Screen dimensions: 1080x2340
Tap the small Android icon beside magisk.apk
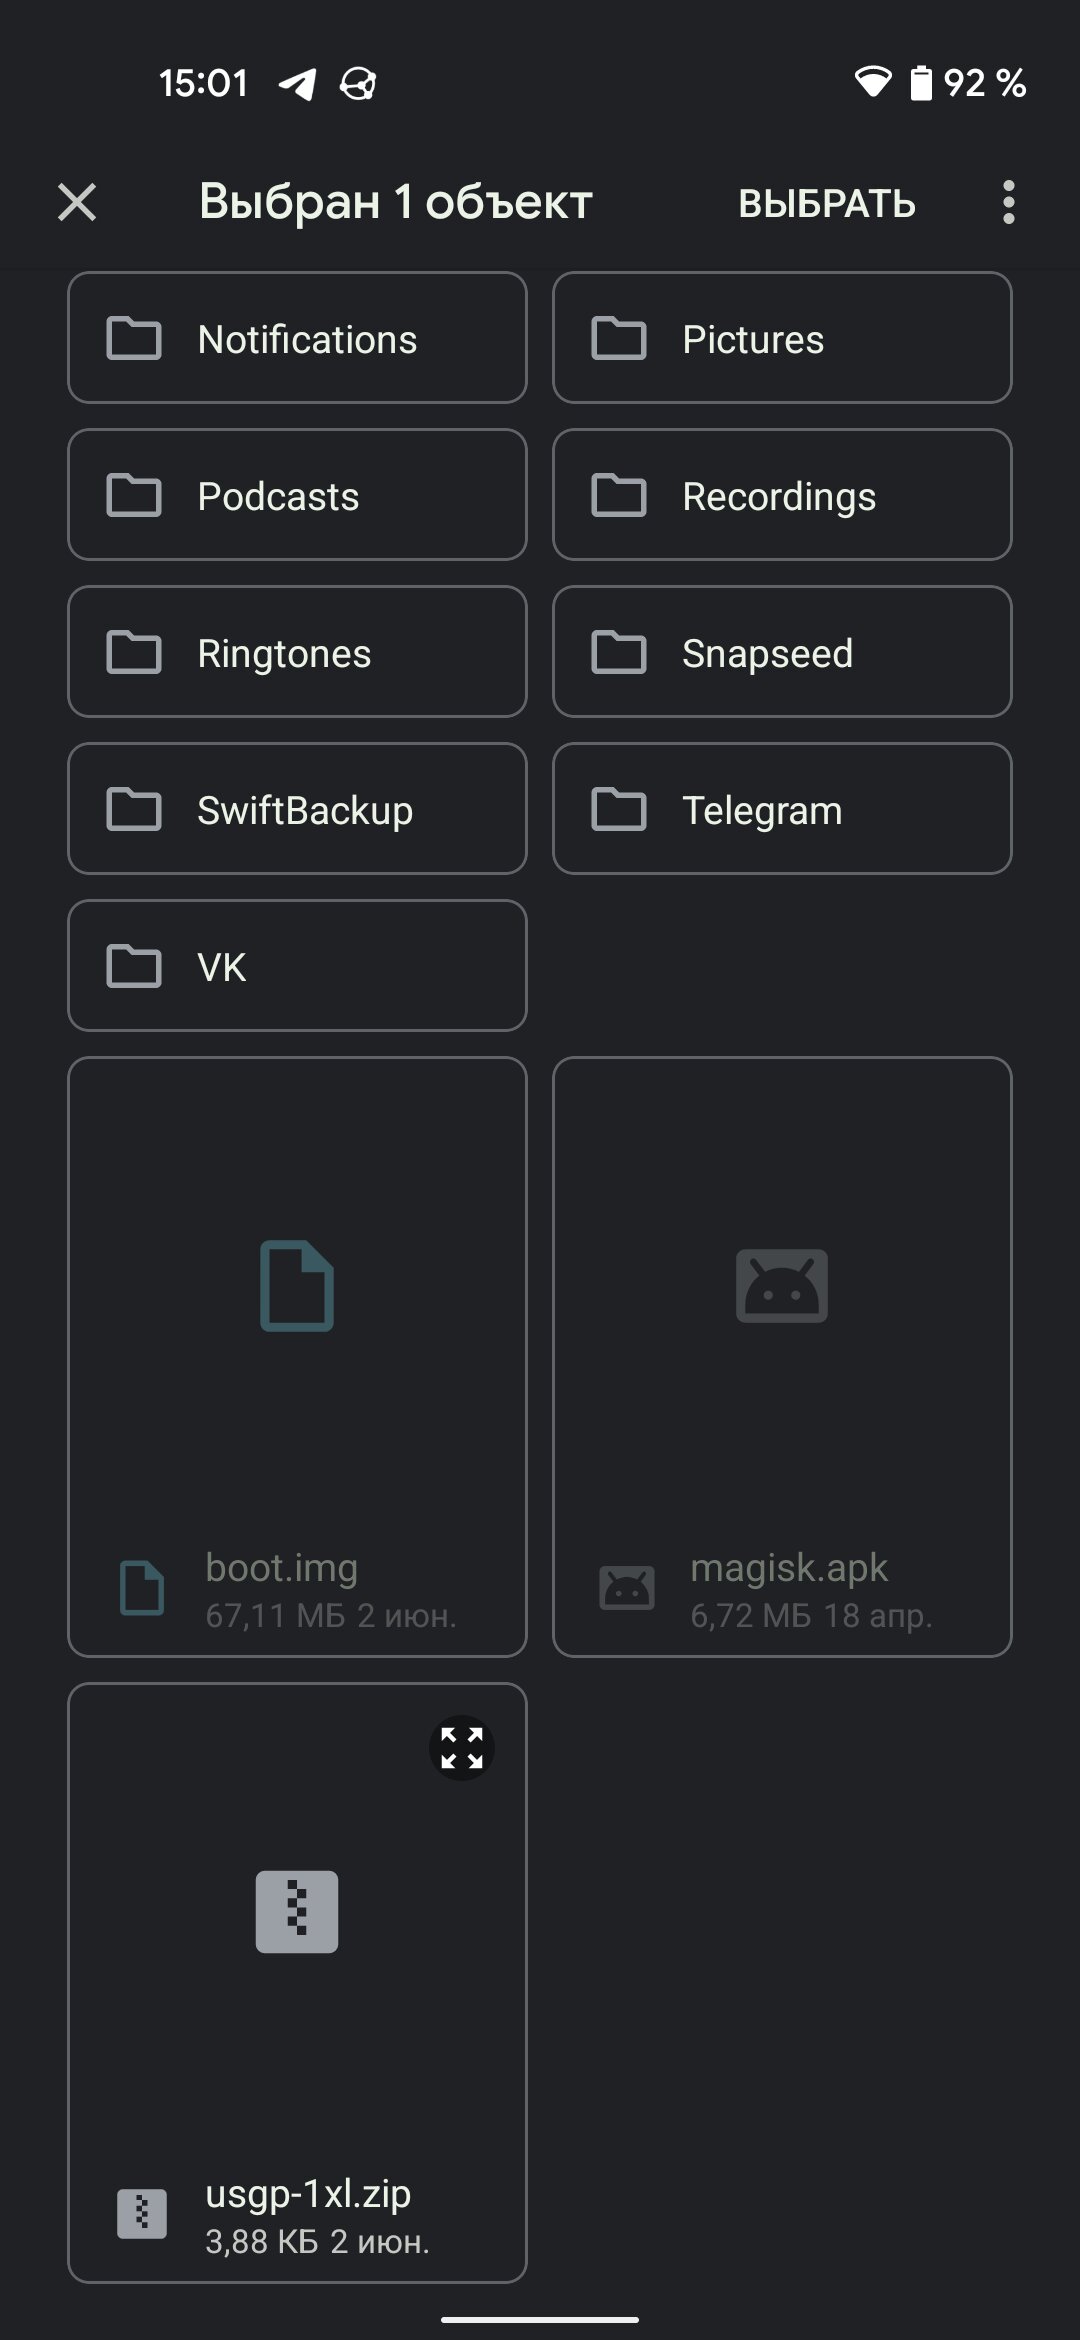(x=627, y=1588)
